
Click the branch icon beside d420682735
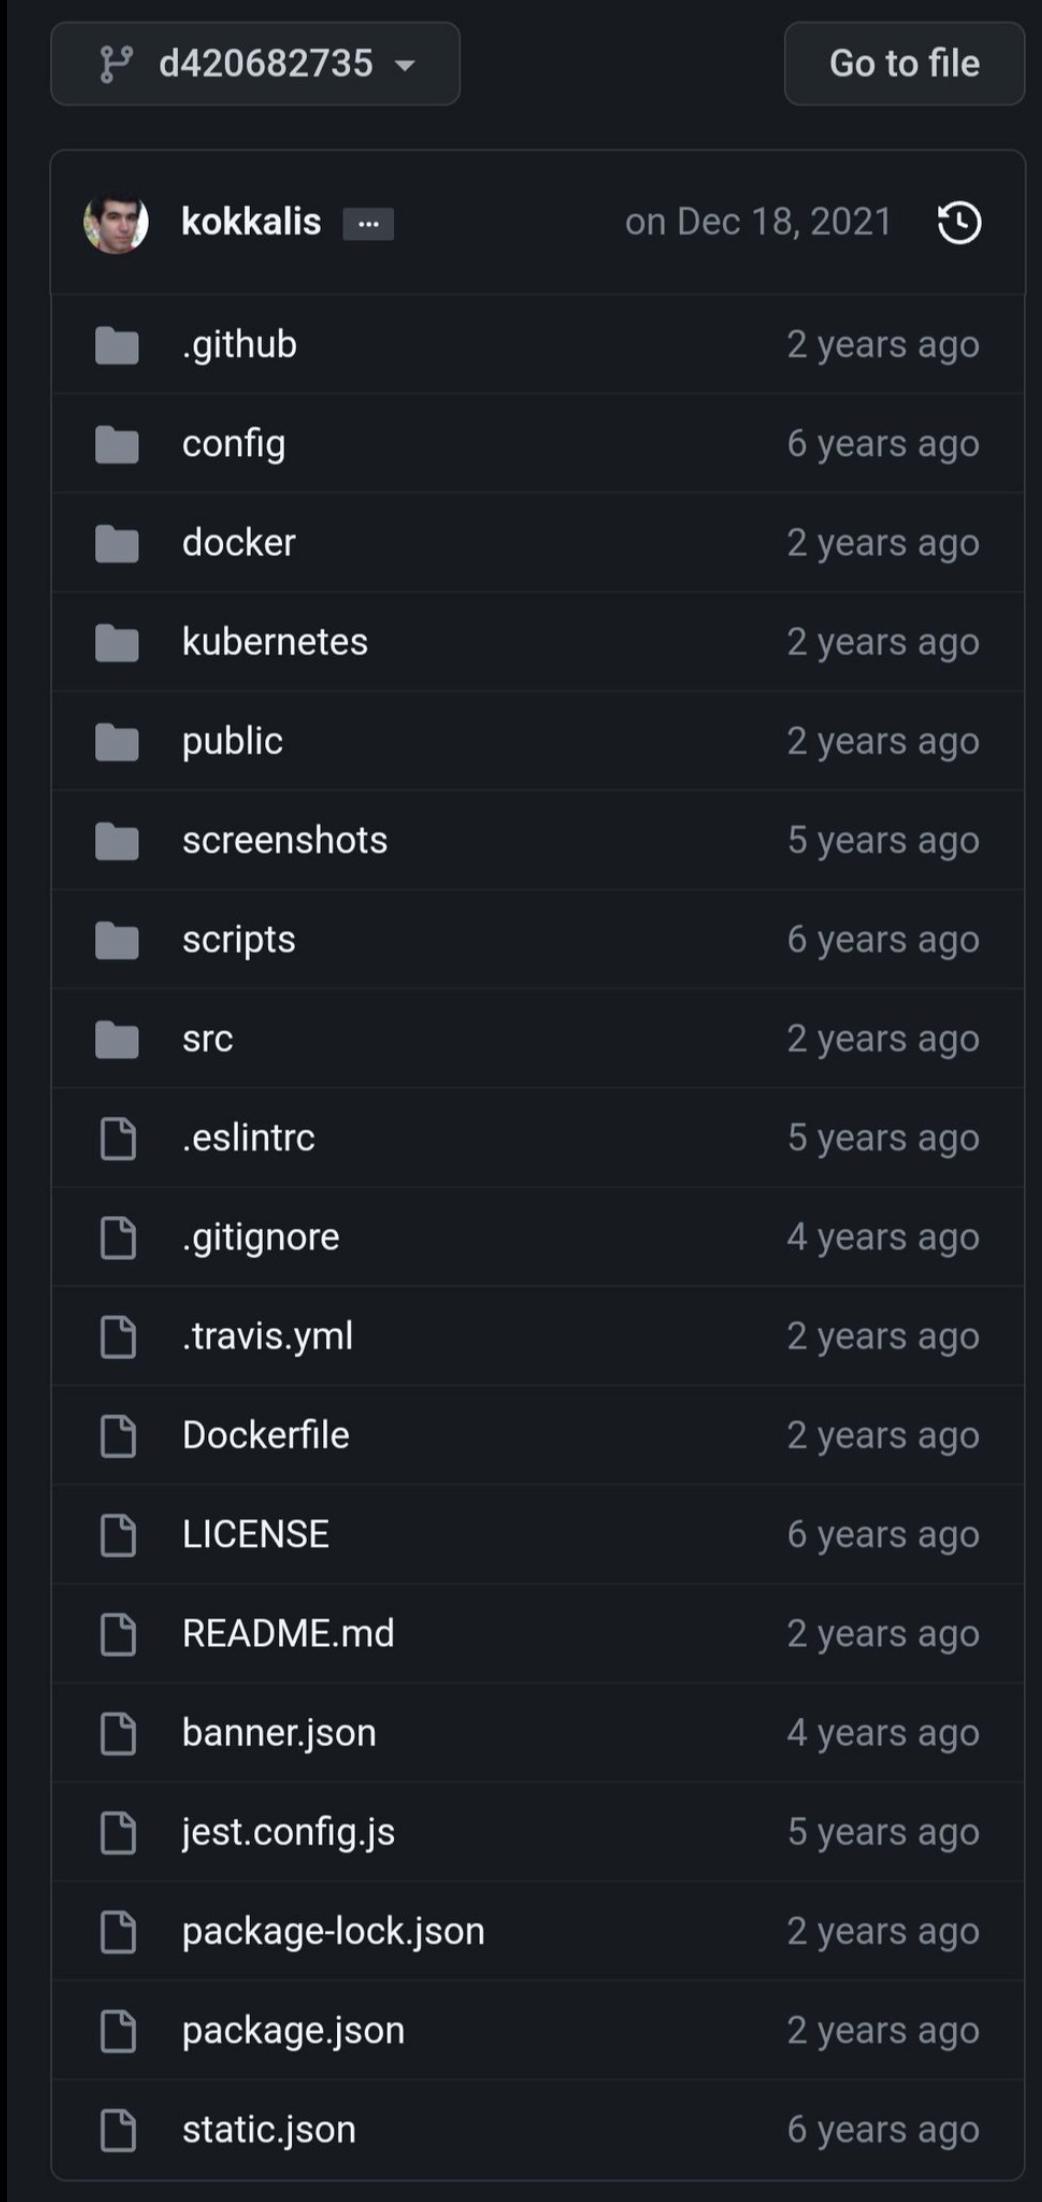116,64
